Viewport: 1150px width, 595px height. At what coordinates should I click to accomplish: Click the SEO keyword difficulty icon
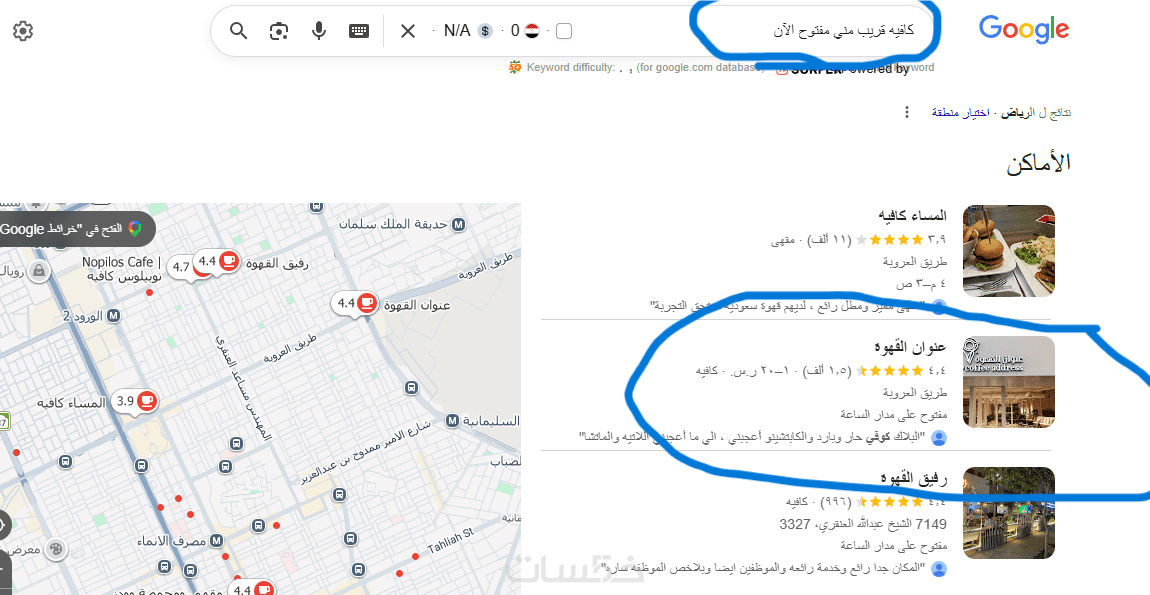coord(516,67)
